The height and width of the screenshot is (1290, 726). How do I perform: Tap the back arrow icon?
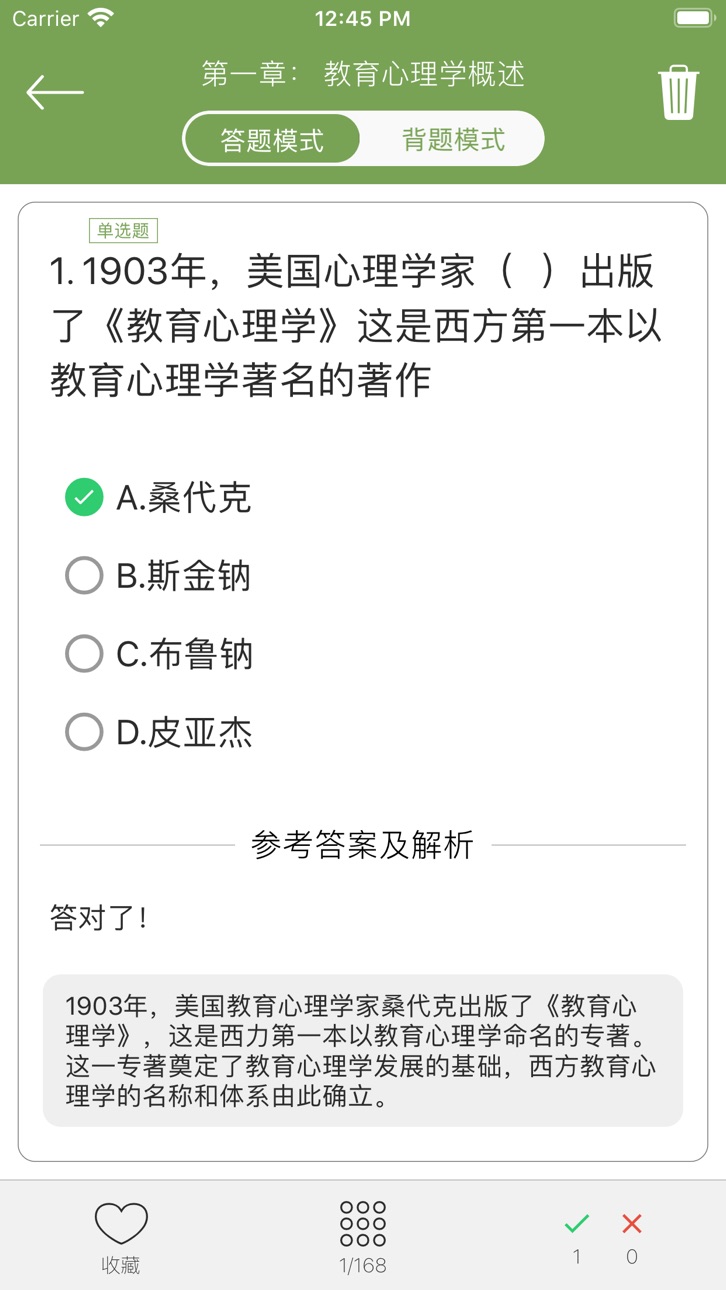[55, 93]
